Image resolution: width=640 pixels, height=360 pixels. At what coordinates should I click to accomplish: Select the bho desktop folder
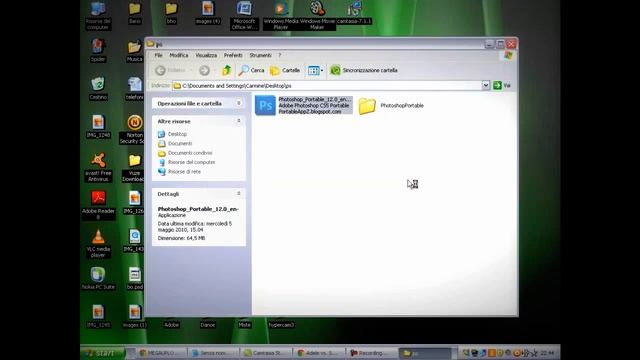point(171,13)
